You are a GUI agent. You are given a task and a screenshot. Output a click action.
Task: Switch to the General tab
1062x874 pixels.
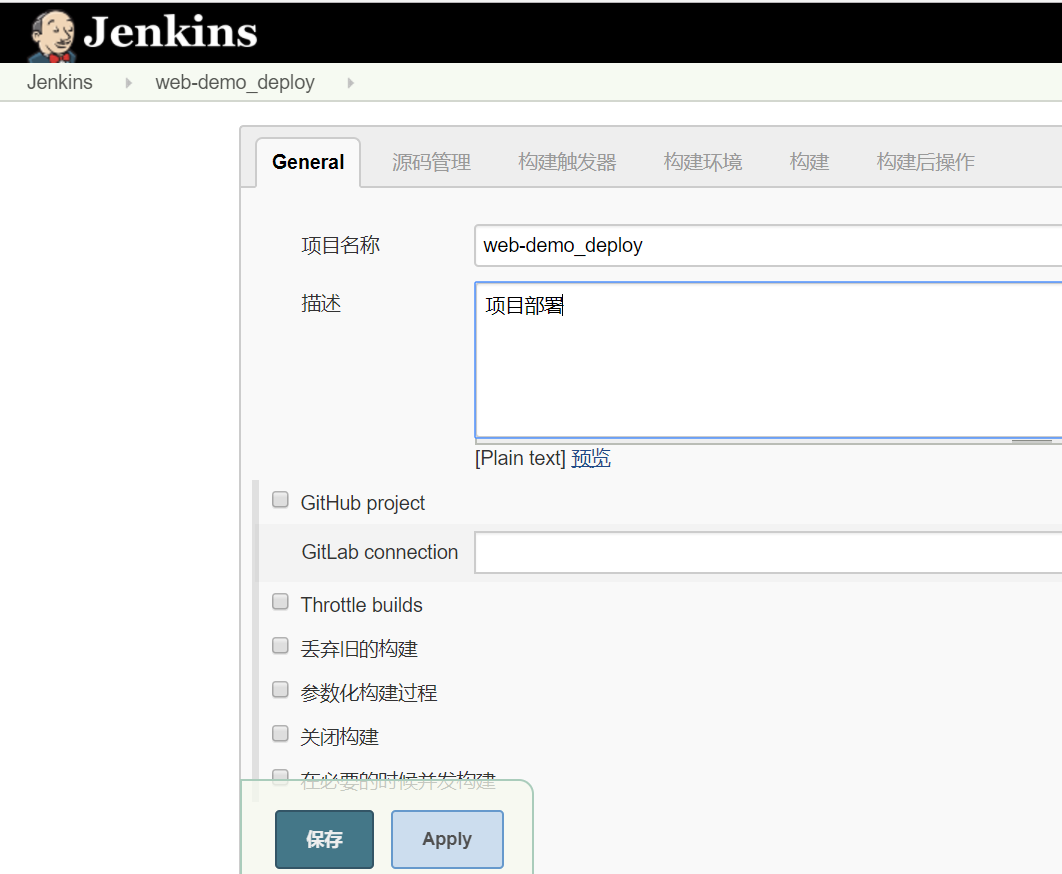[x=308, y=162]
